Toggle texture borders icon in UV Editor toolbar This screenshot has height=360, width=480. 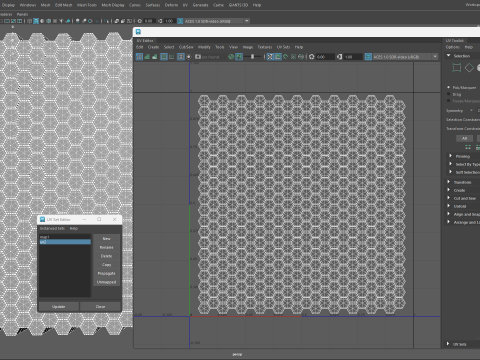pyautogui.click(x=164, y=57)
